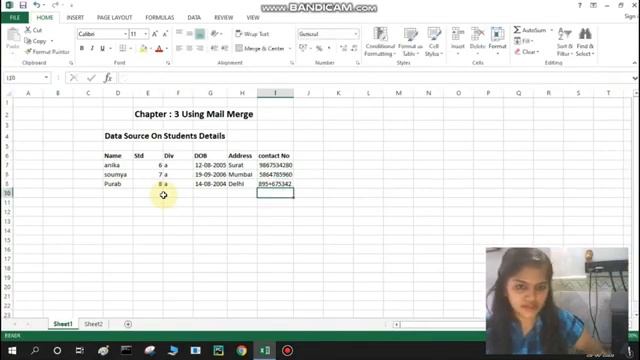Click the Format cells icon
The width and height of the screenshot is (640, 360).
497,34
